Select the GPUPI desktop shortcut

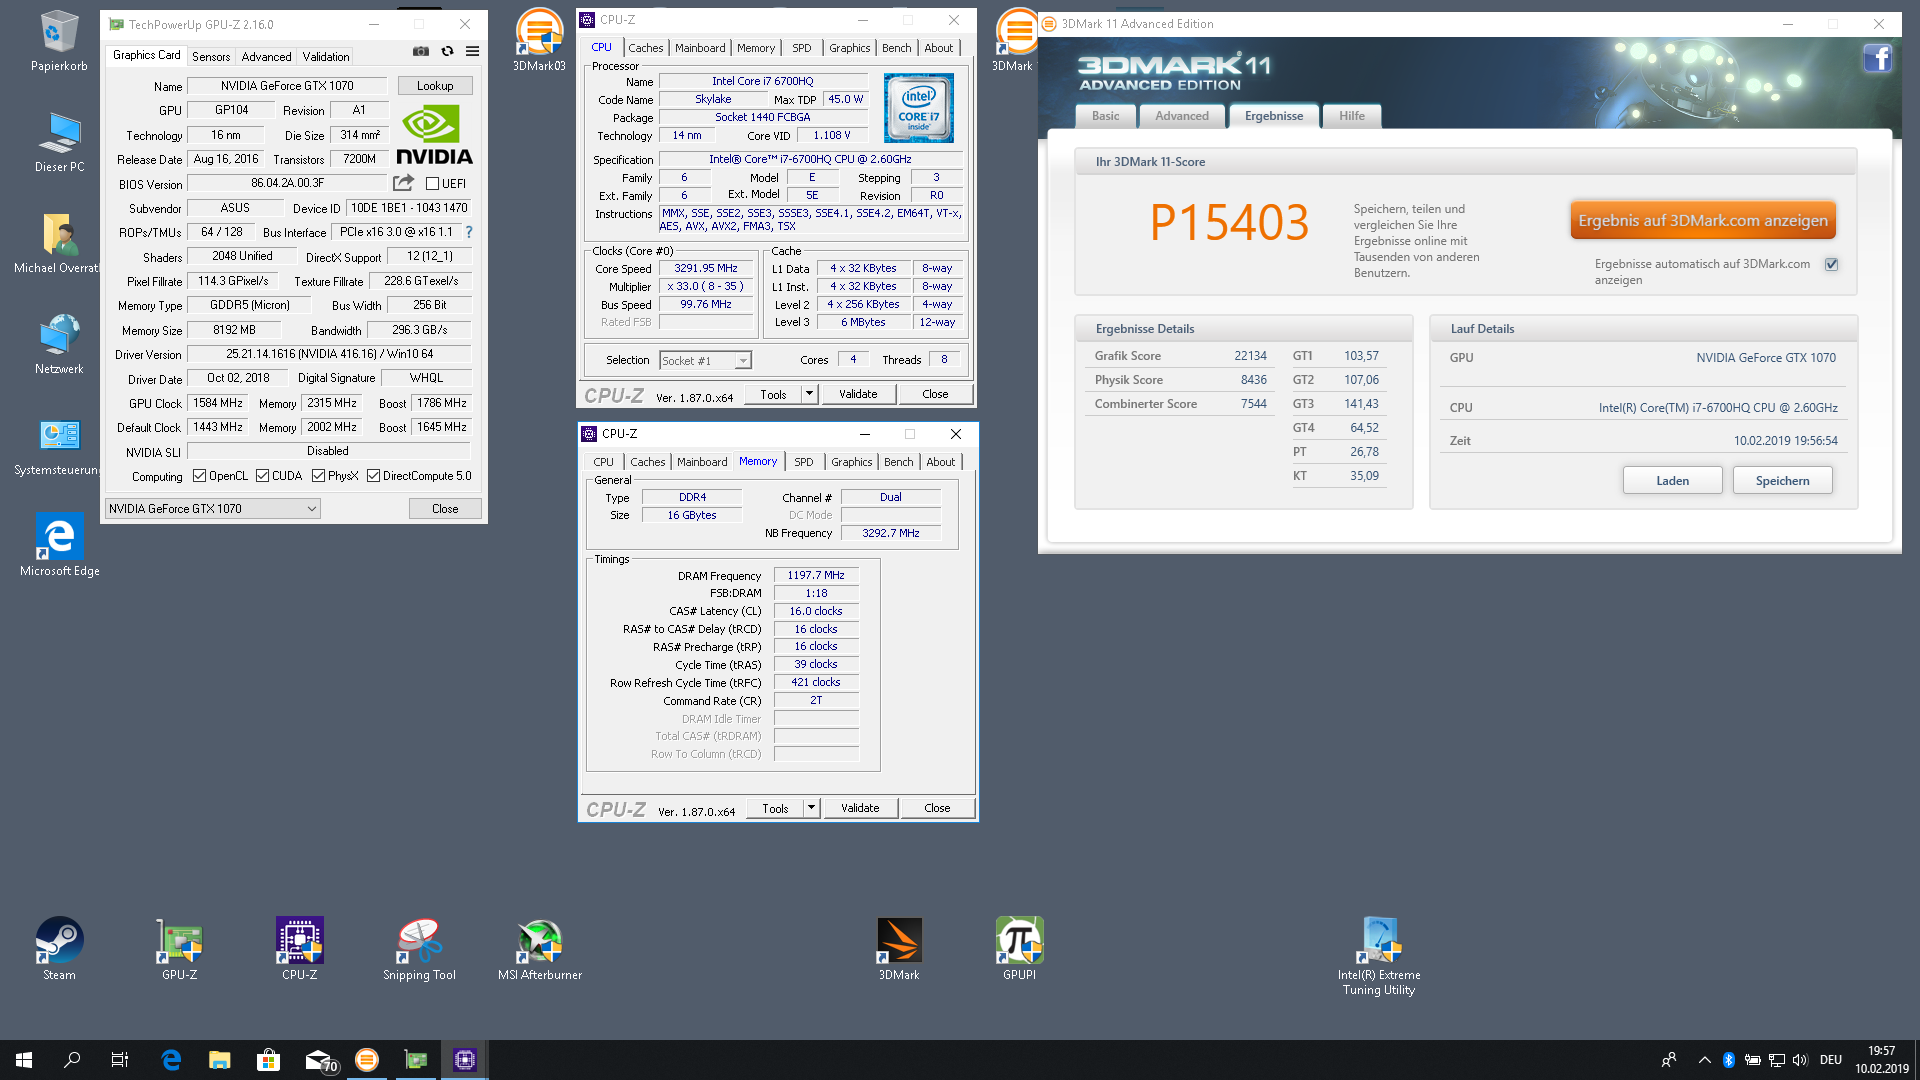coord(1019,949)
